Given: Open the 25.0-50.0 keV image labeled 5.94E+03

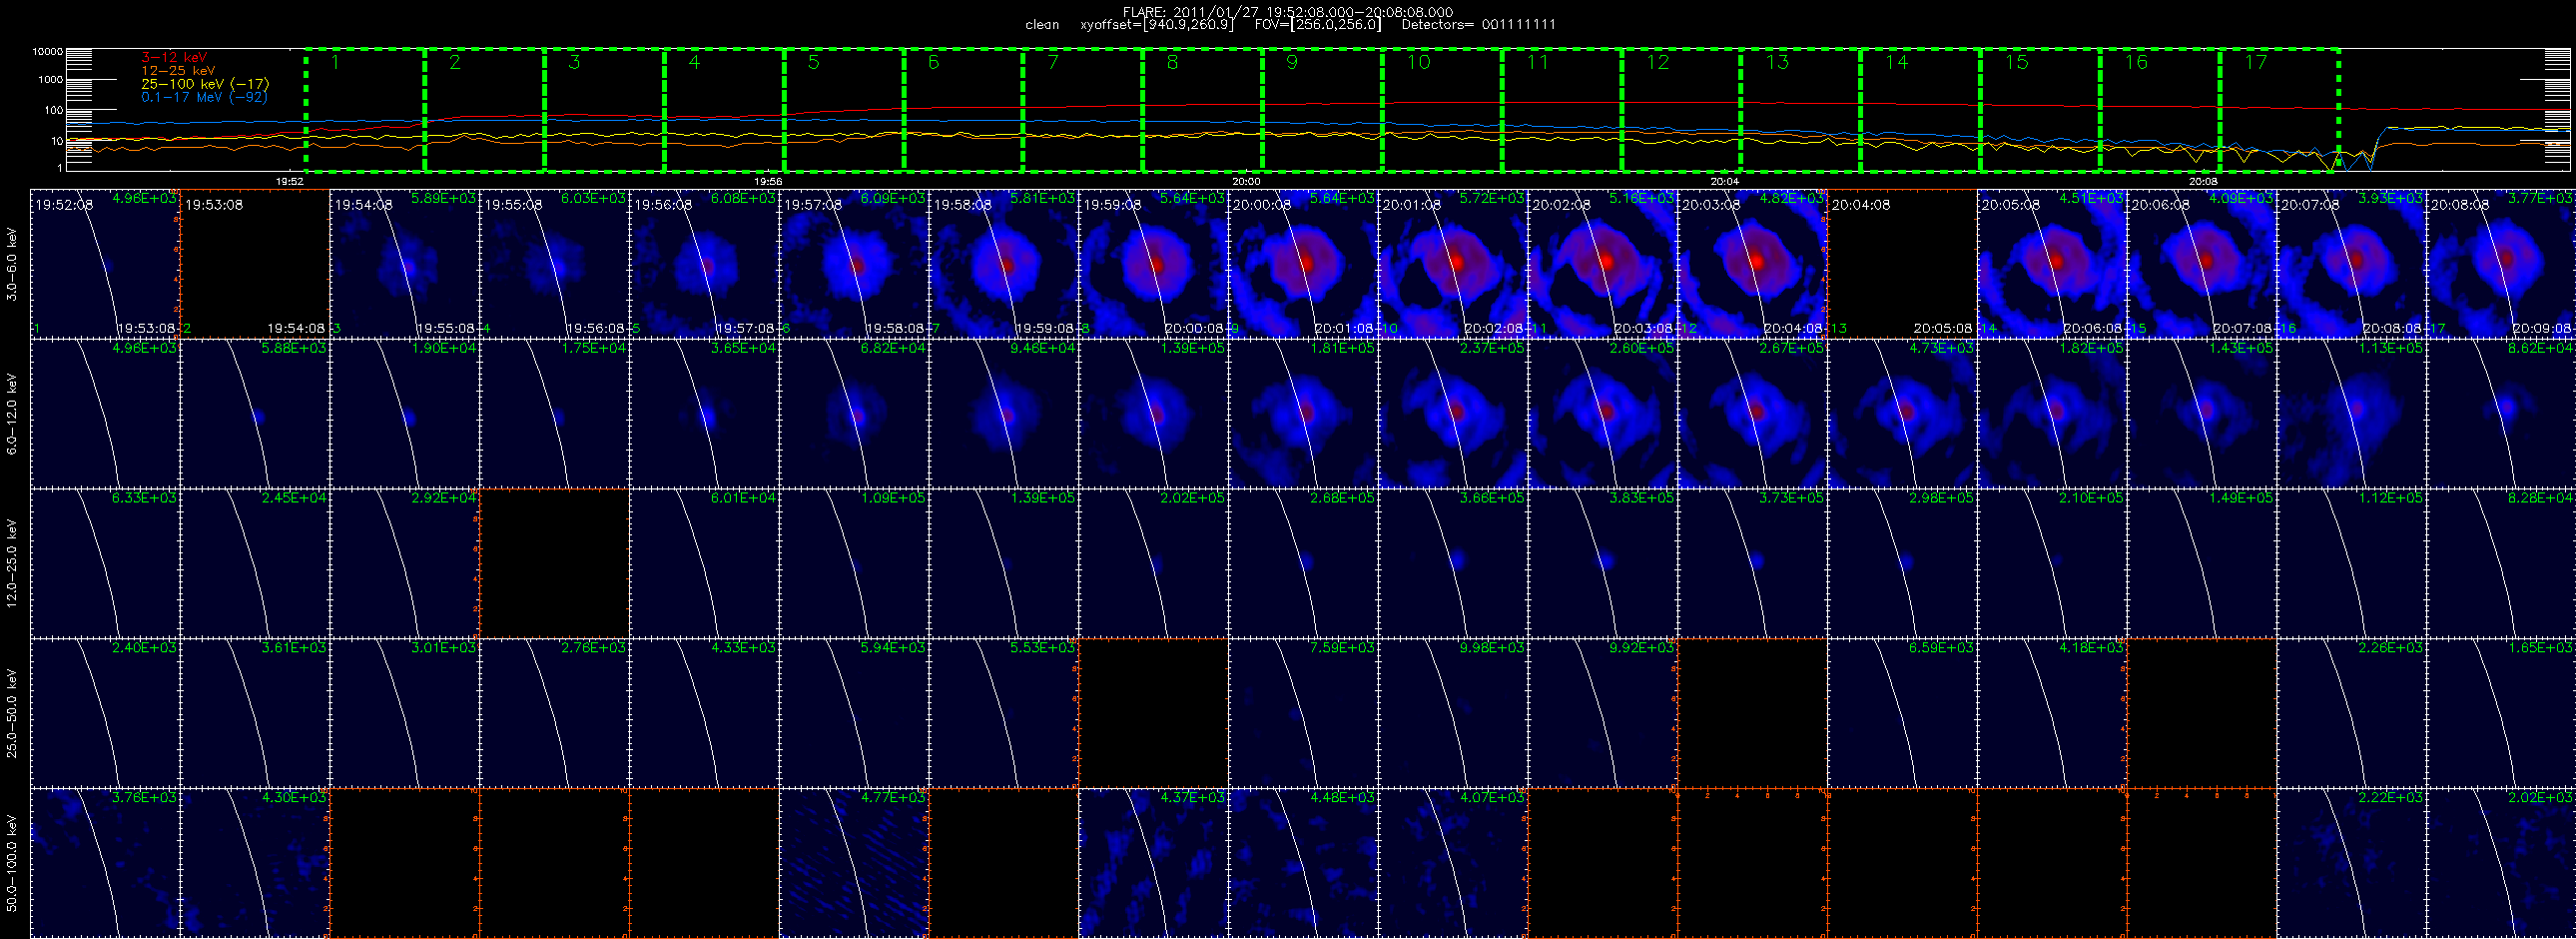Looking at the screenshot, I should 854,714.
